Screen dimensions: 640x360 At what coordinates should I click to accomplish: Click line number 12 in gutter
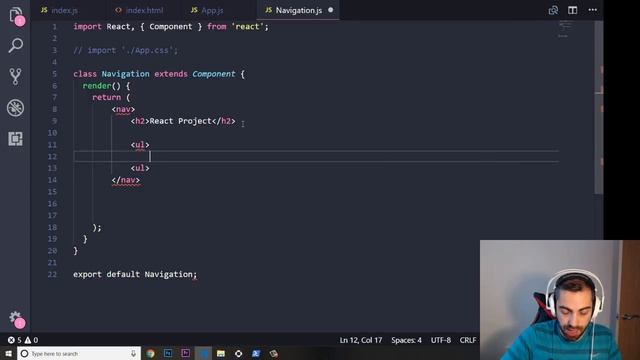[x=52, y=157]
